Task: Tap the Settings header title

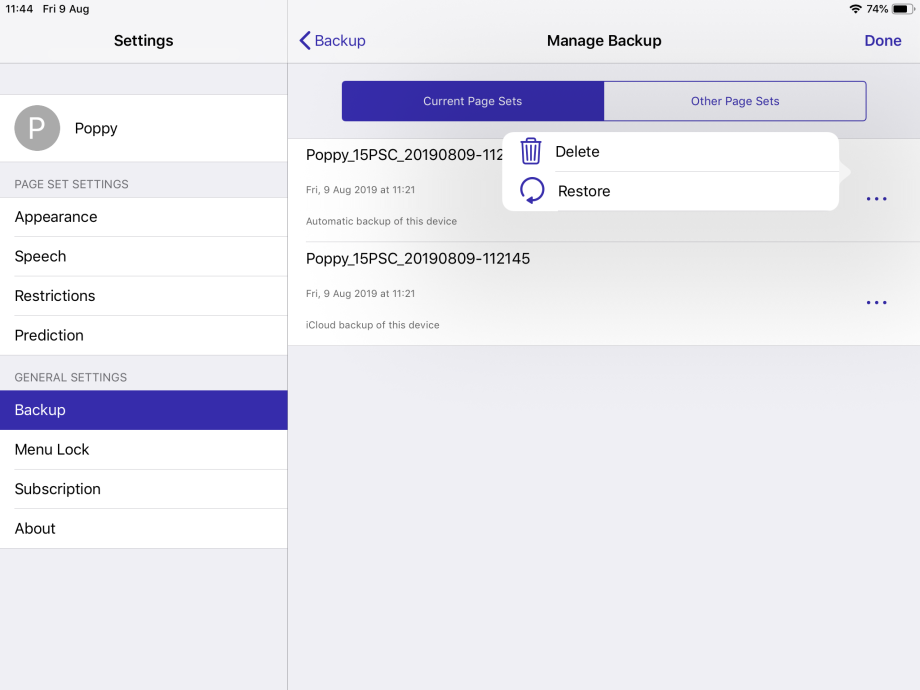Action: pyautogui.click(x=144, y=40)
